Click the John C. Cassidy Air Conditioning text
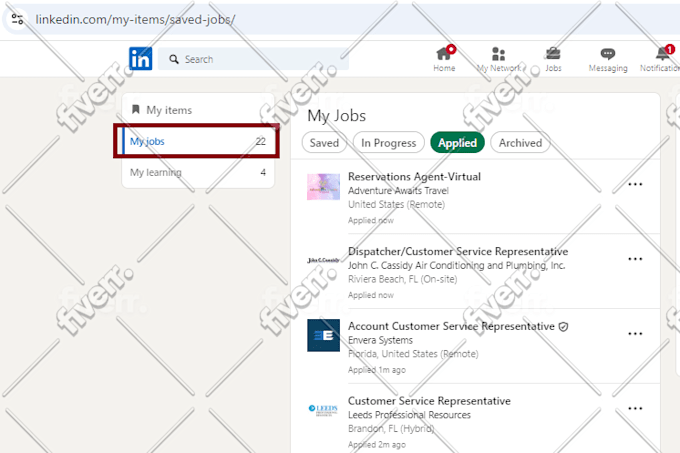The width and height of the screenshot is (680, 453). coord(457,265)
